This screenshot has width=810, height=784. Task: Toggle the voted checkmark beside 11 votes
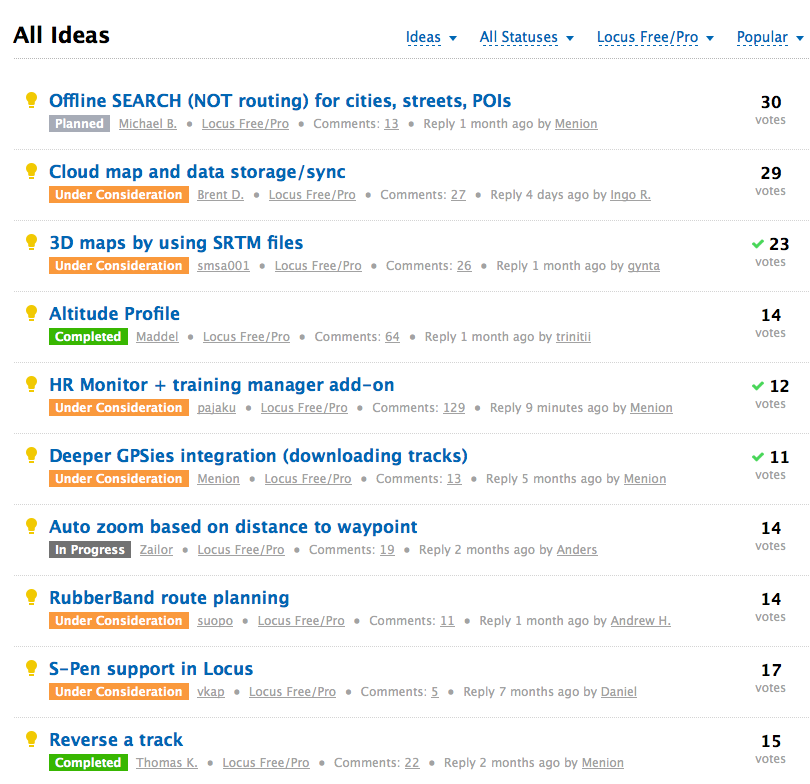click(x=758, y=457)
